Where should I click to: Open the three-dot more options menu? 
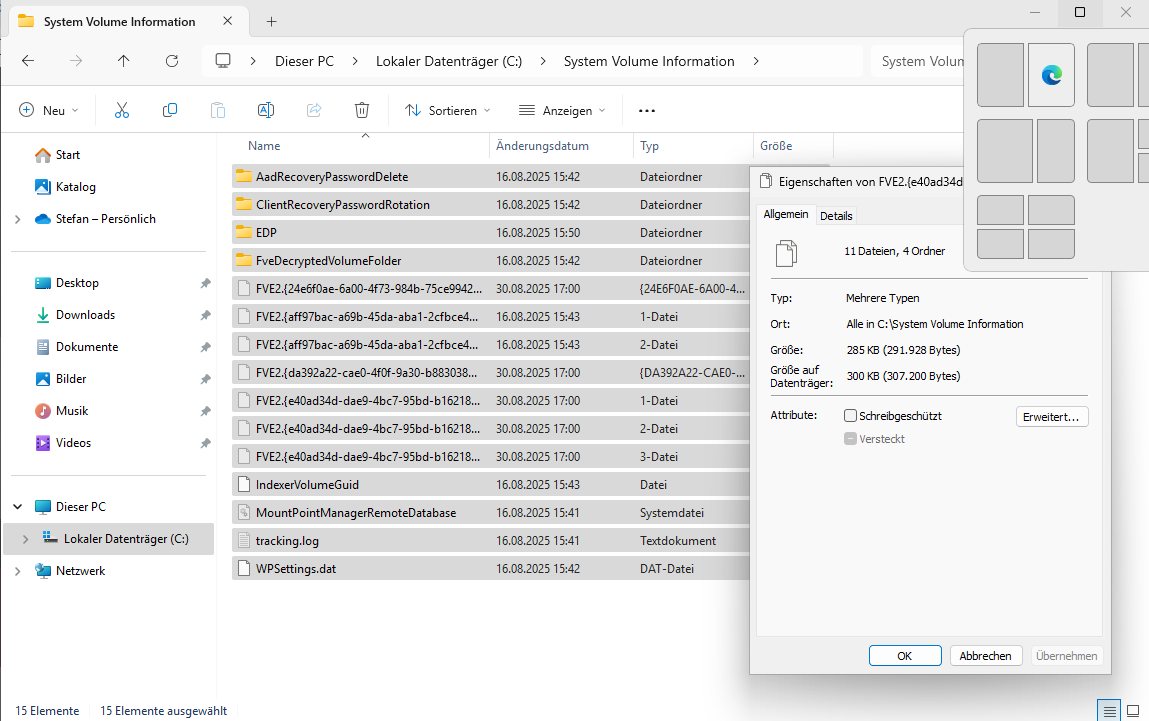pyautogui.click(x=646, y=111)
